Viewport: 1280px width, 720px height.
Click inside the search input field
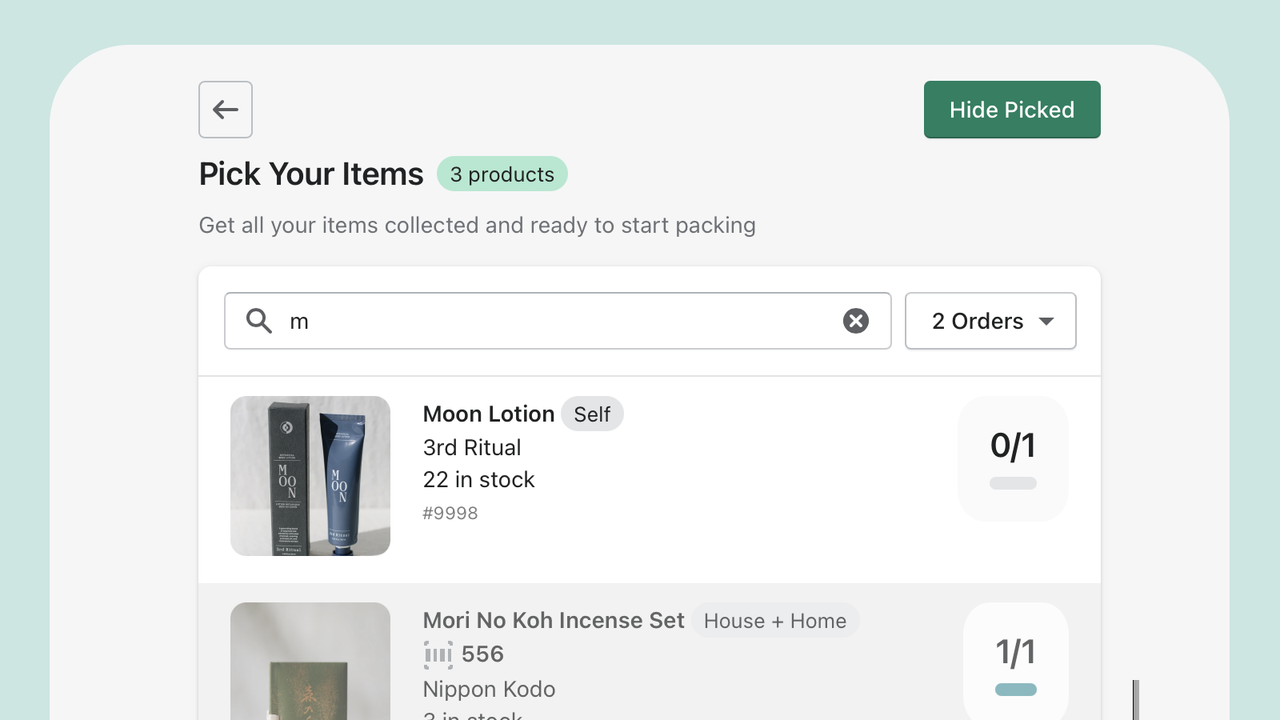click(x=550, y=321)
